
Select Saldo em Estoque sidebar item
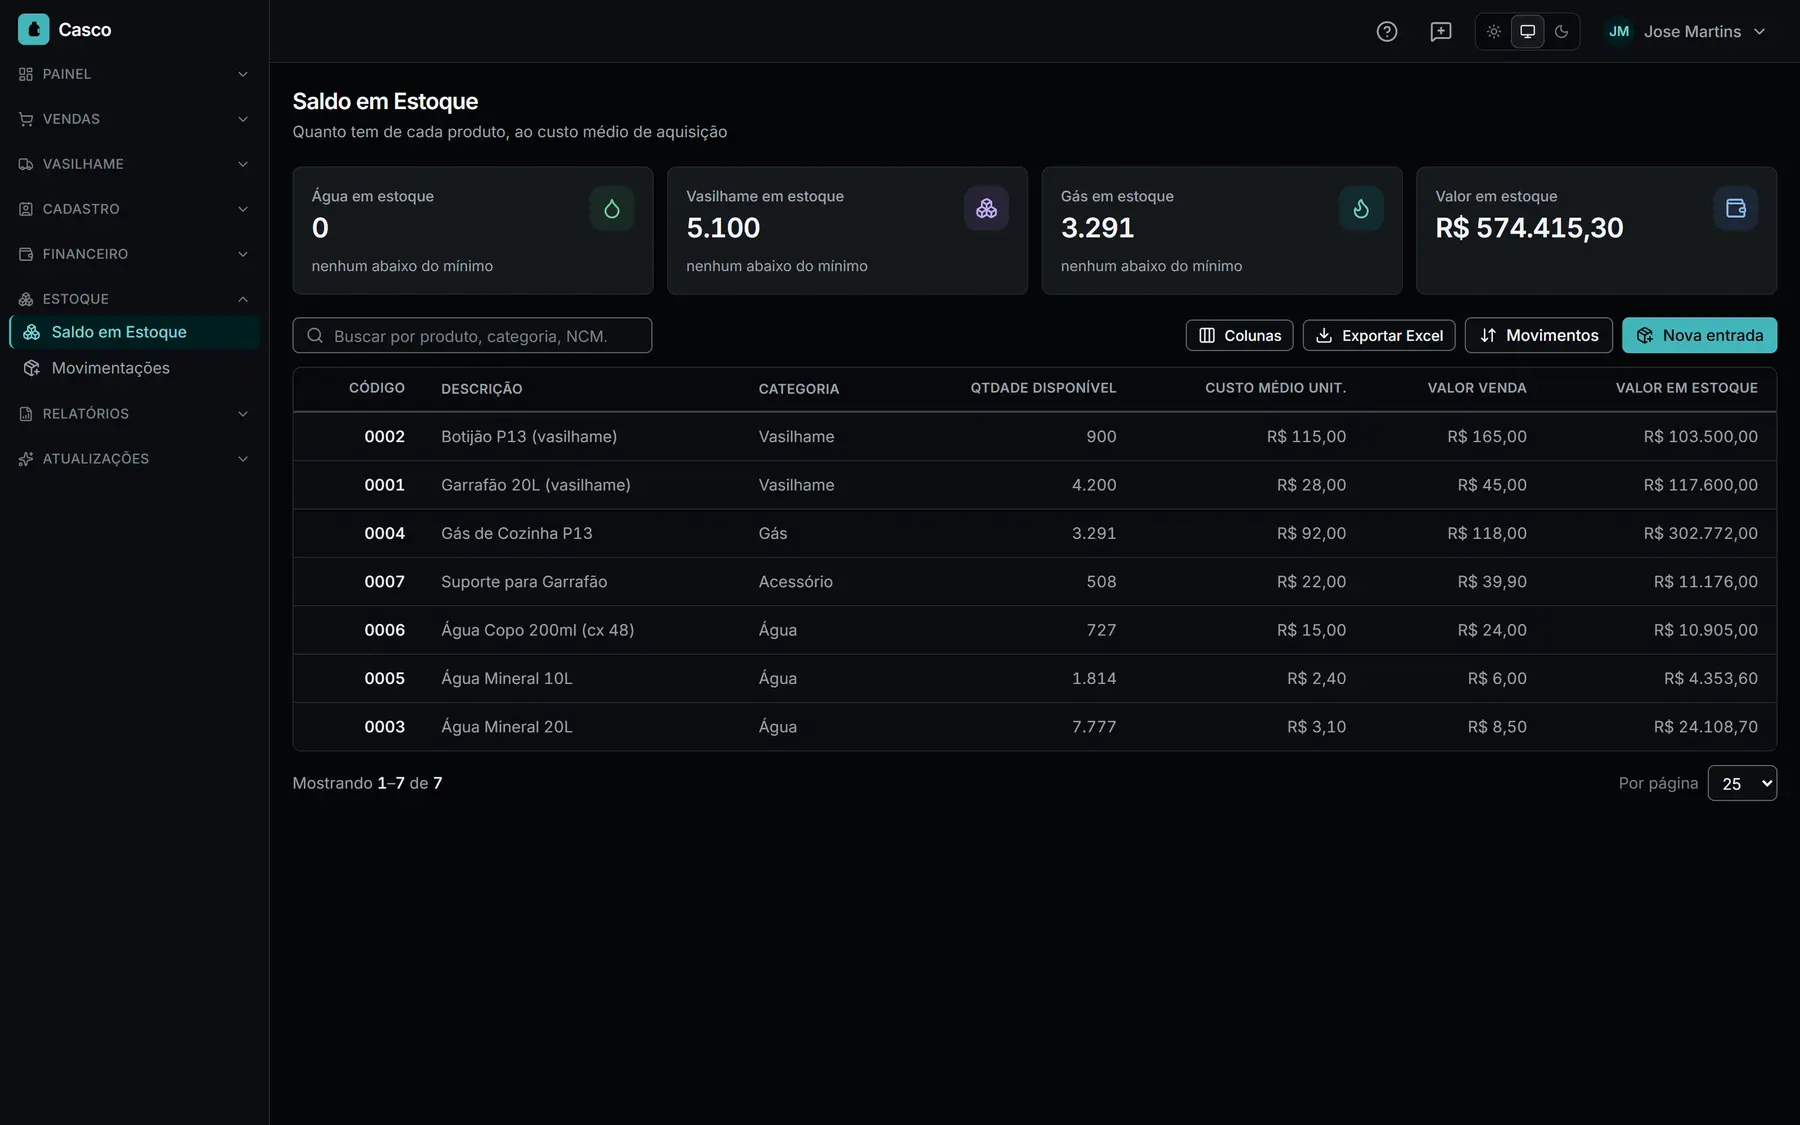pyautogui.click(x=134, y=332)
